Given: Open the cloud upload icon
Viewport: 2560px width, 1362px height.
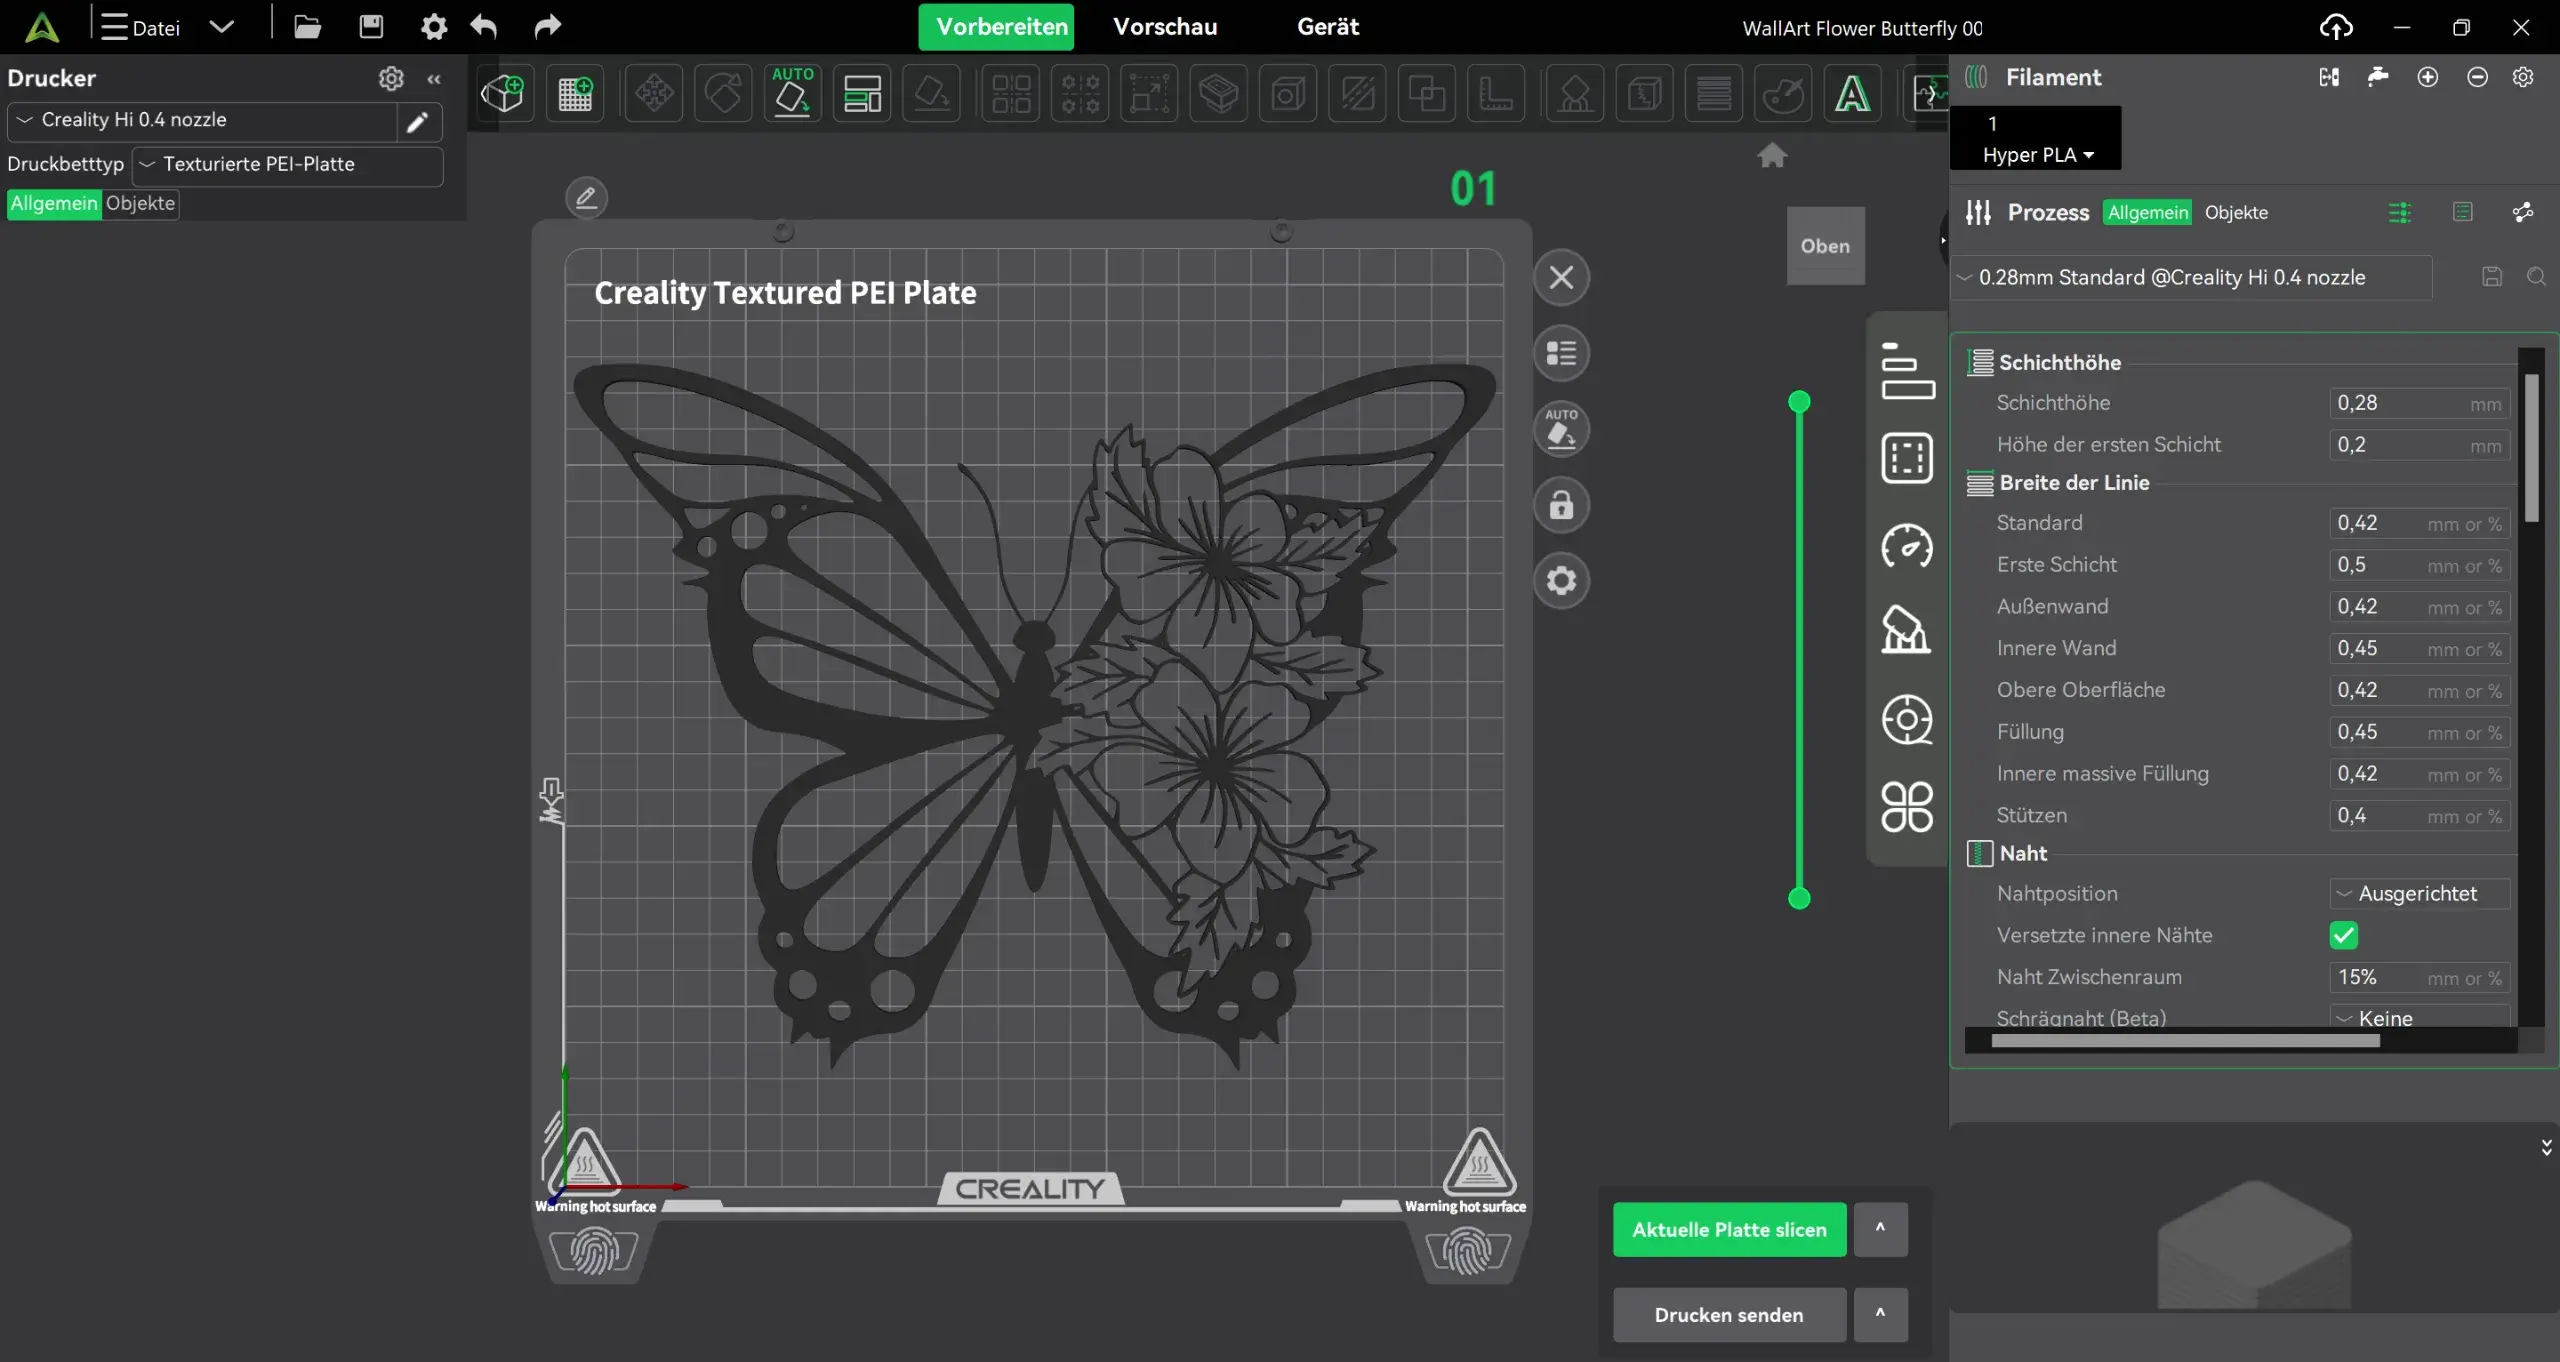Looking at the screenshot, I should [2336, 27].
